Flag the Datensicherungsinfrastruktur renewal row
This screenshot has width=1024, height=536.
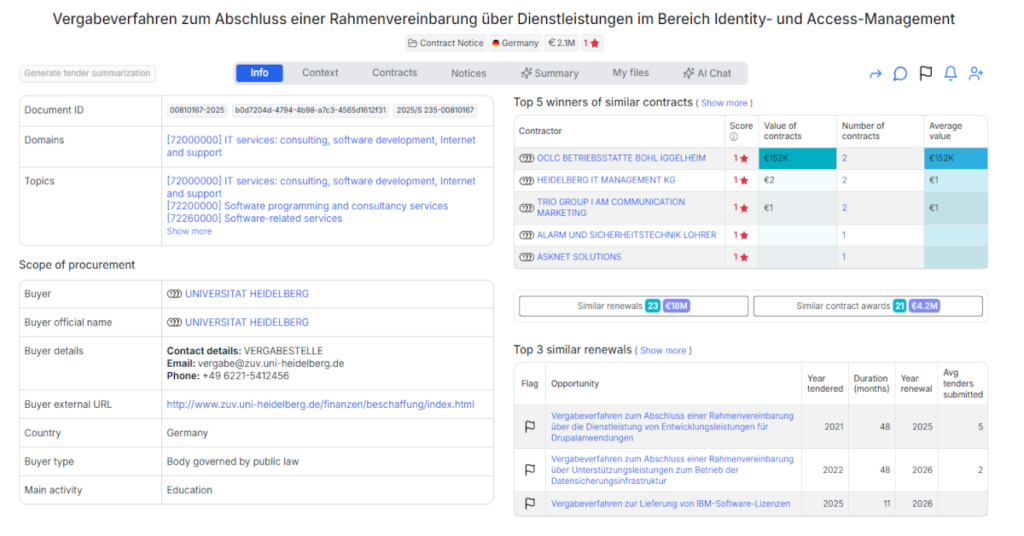530,469
